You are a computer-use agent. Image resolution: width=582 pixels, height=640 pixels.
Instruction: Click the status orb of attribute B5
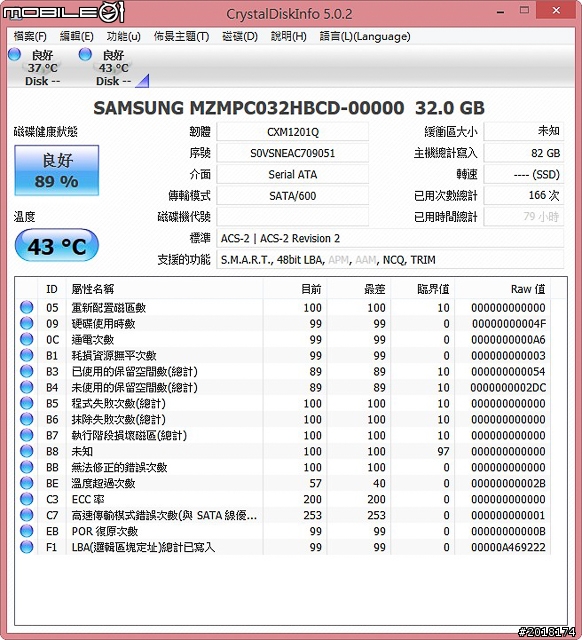(x=27, y=403)
